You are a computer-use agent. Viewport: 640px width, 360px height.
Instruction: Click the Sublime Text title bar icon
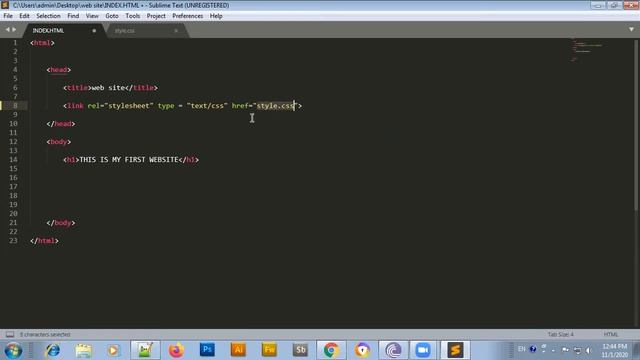point(5,5)
